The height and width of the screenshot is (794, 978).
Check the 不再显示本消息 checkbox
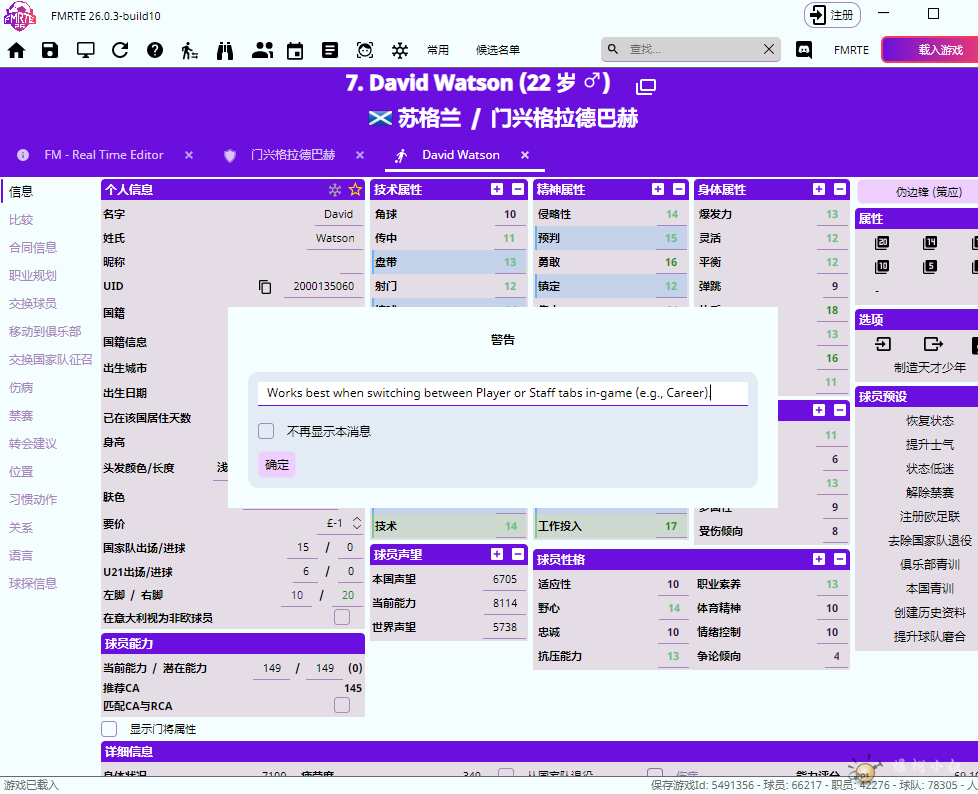[266, 431]
